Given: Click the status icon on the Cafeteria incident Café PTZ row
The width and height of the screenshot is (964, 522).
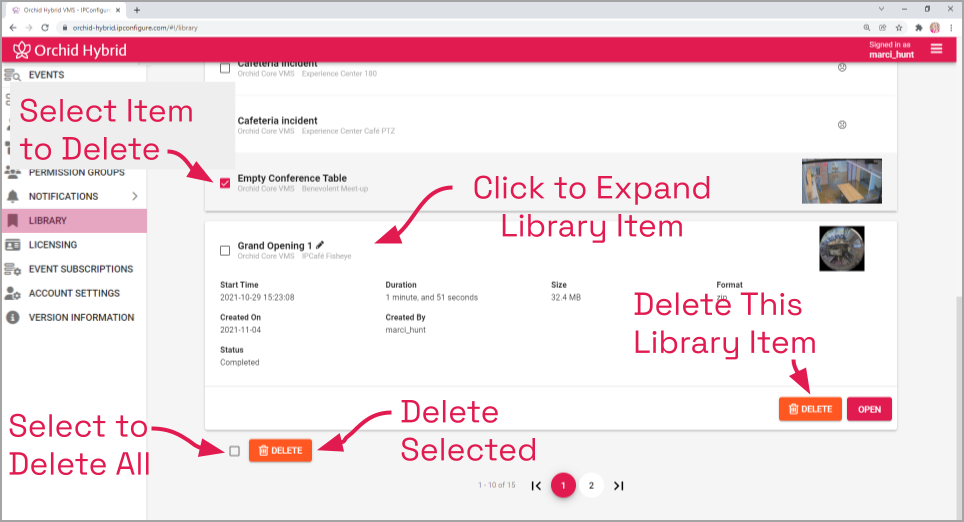Looking at the screenshot, I should (842, 125).
